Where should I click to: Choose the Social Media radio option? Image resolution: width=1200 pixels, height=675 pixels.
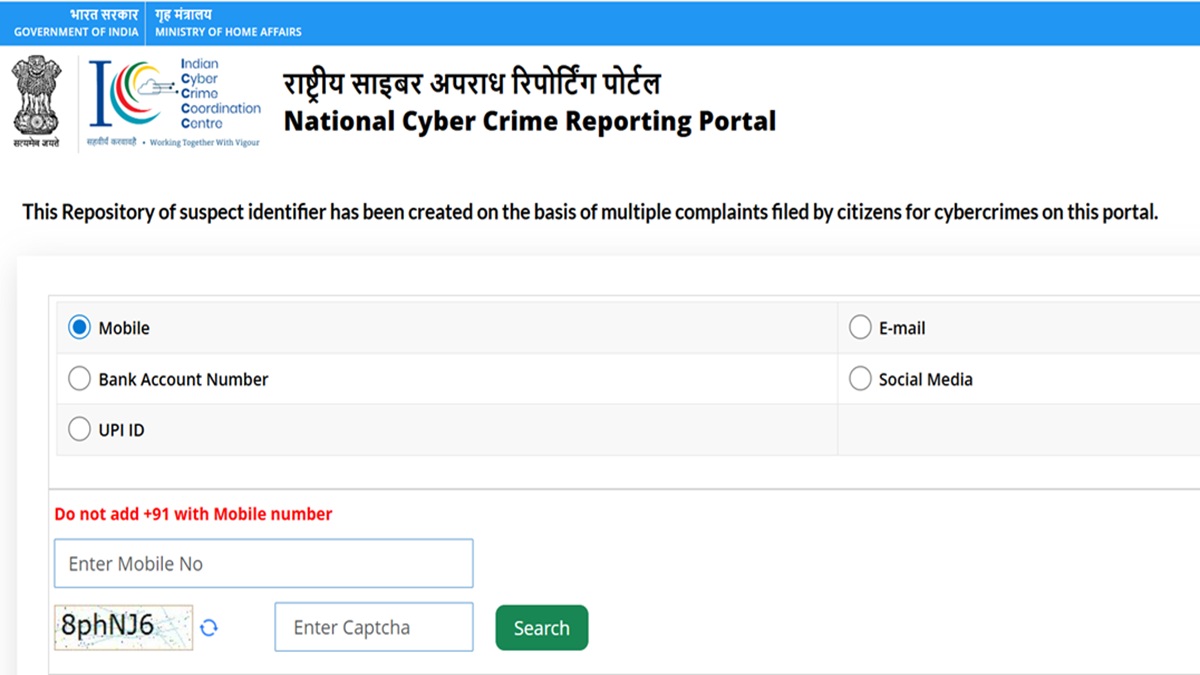pyautogui.click(x=860, y=379)
